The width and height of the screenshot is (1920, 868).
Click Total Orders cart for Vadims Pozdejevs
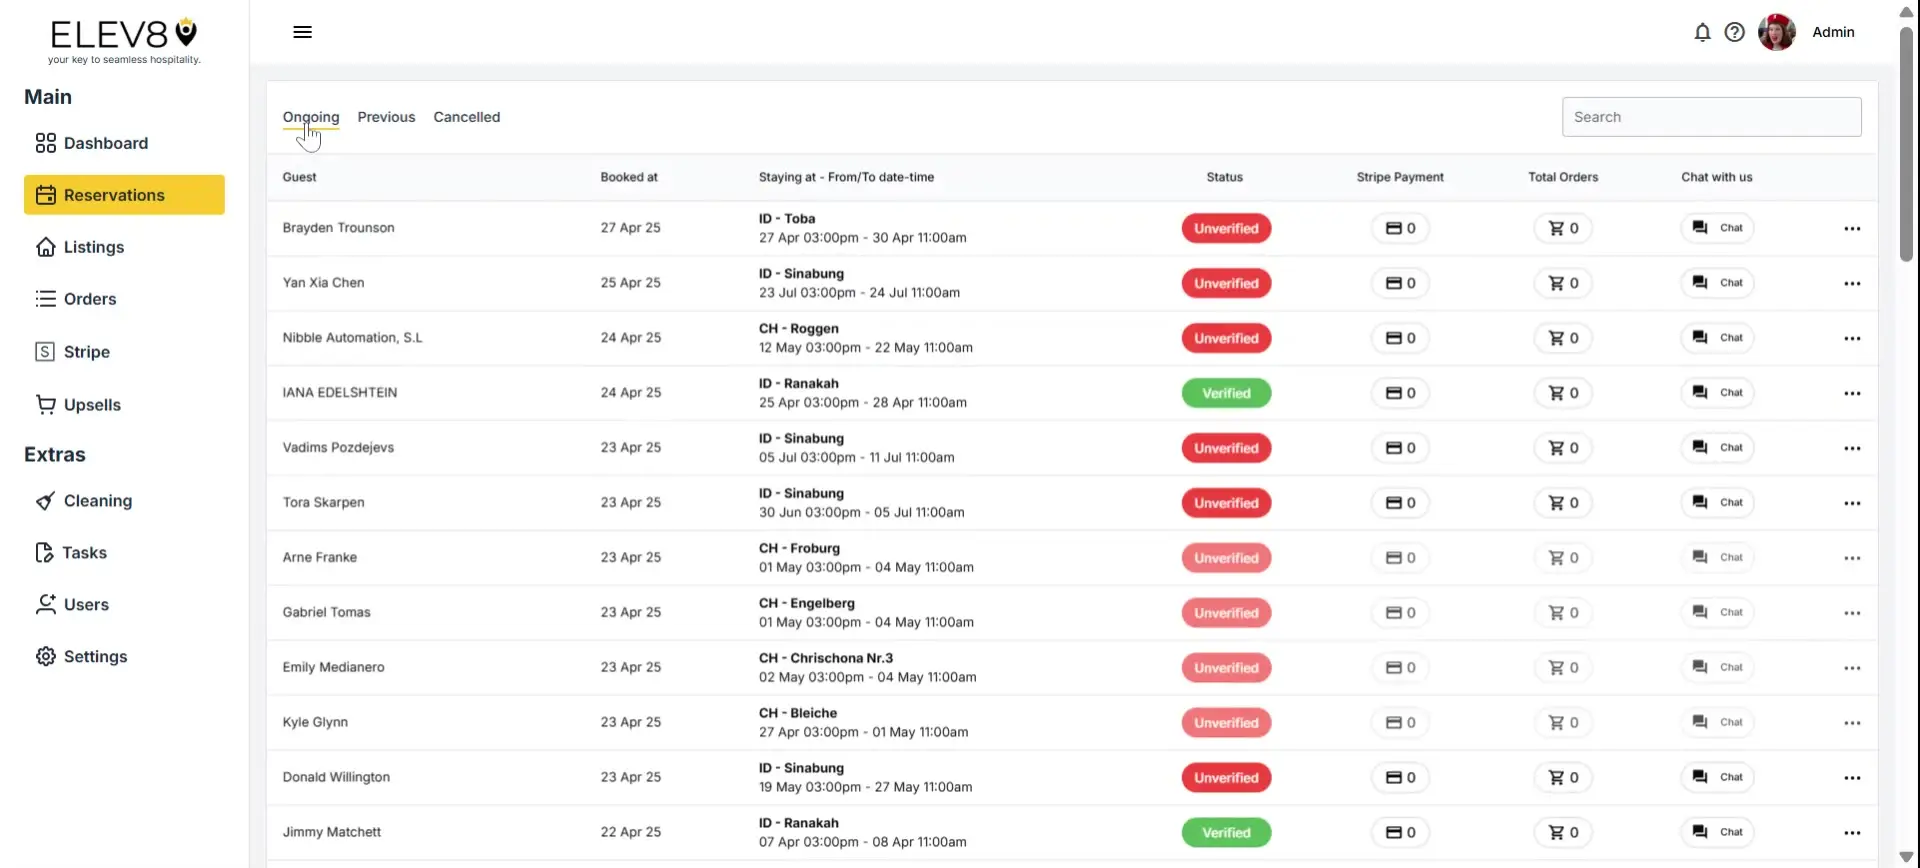[1563, 448]
